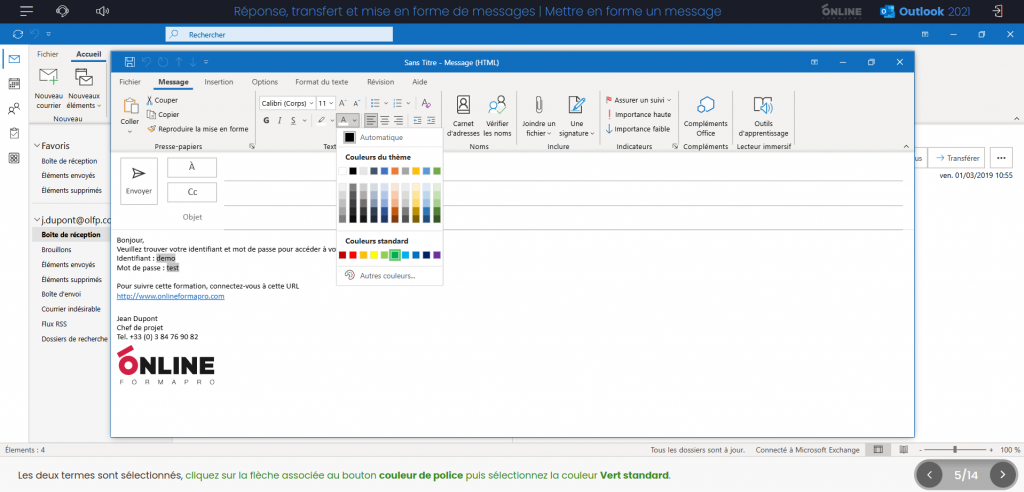Screen dimensions: 1024x492
Task: Switch to the Insertion ribbon tab
Action: coord(219,82)
